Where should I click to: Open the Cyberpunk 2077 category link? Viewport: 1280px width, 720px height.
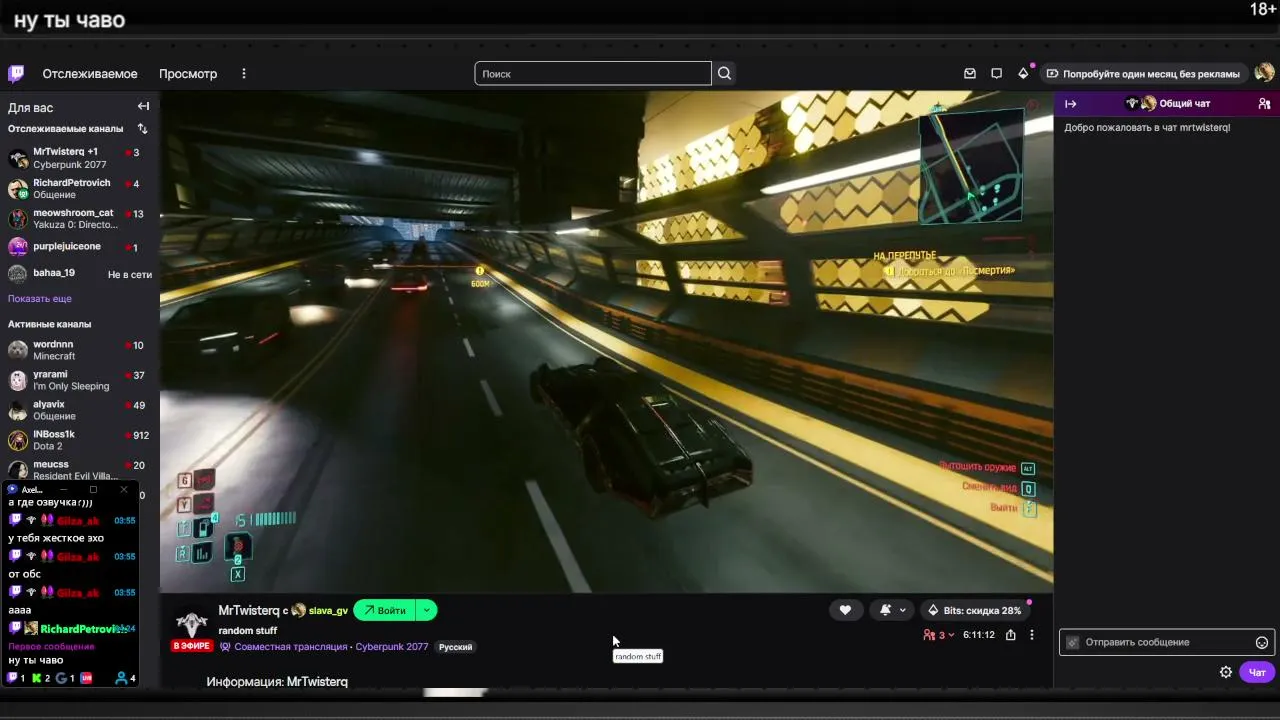pyautogui.click(x=392, y=647)
